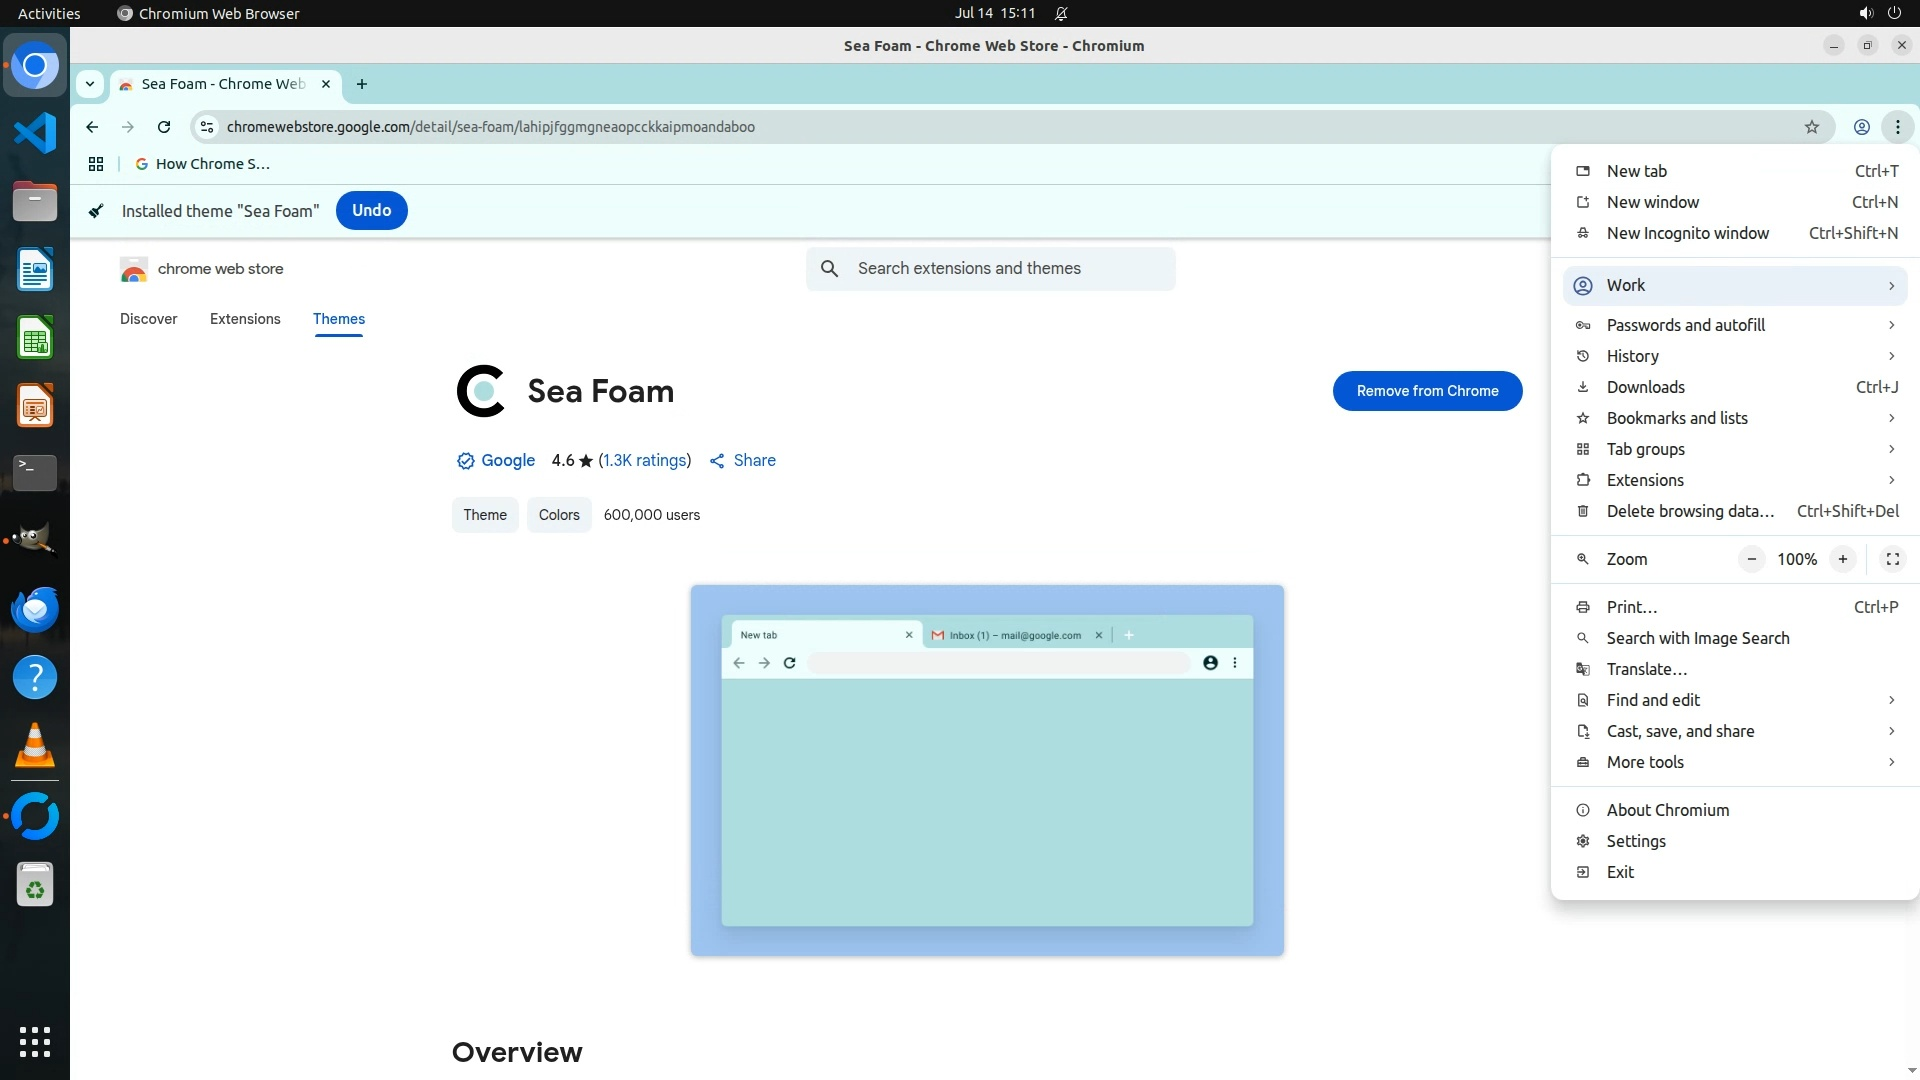
Task: Enter fullscreen via zoom row icon
Action: tap(1892, 559)
